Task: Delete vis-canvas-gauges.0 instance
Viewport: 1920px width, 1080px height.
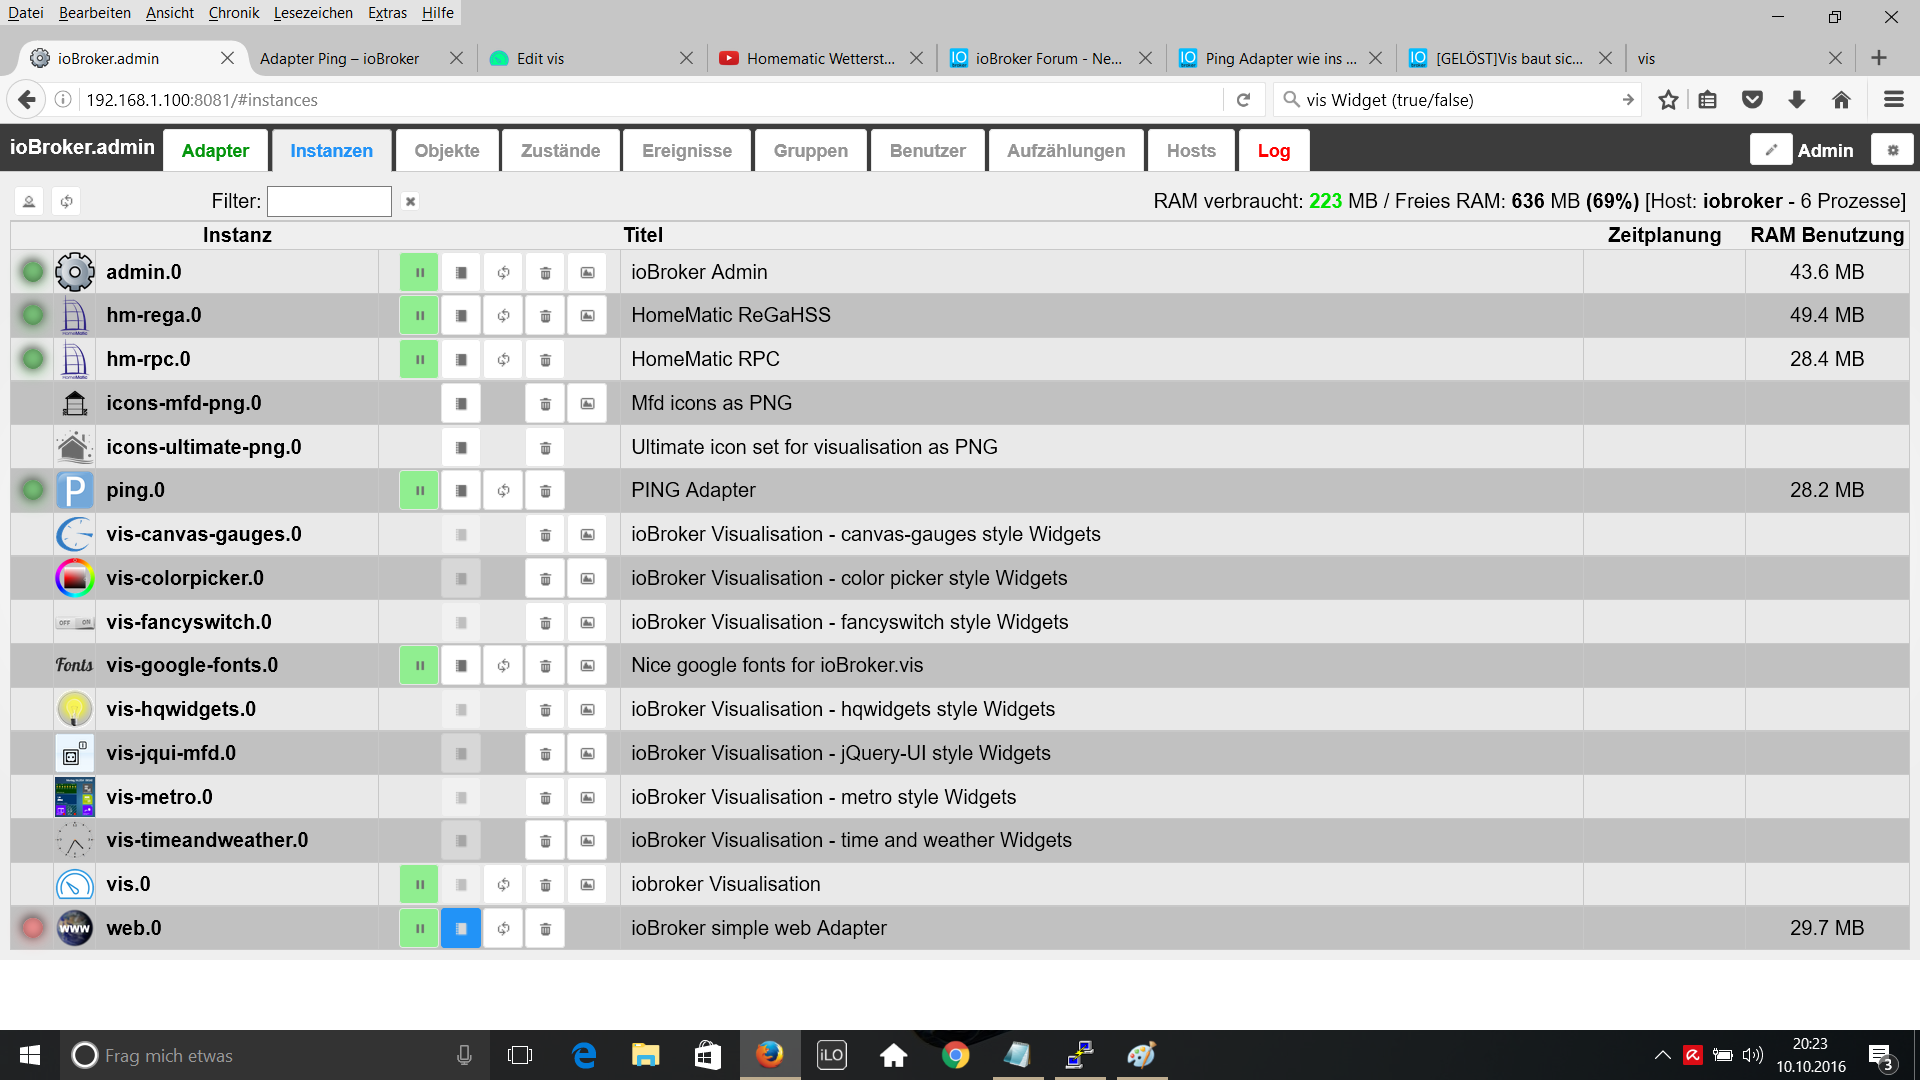Action: 545,534
